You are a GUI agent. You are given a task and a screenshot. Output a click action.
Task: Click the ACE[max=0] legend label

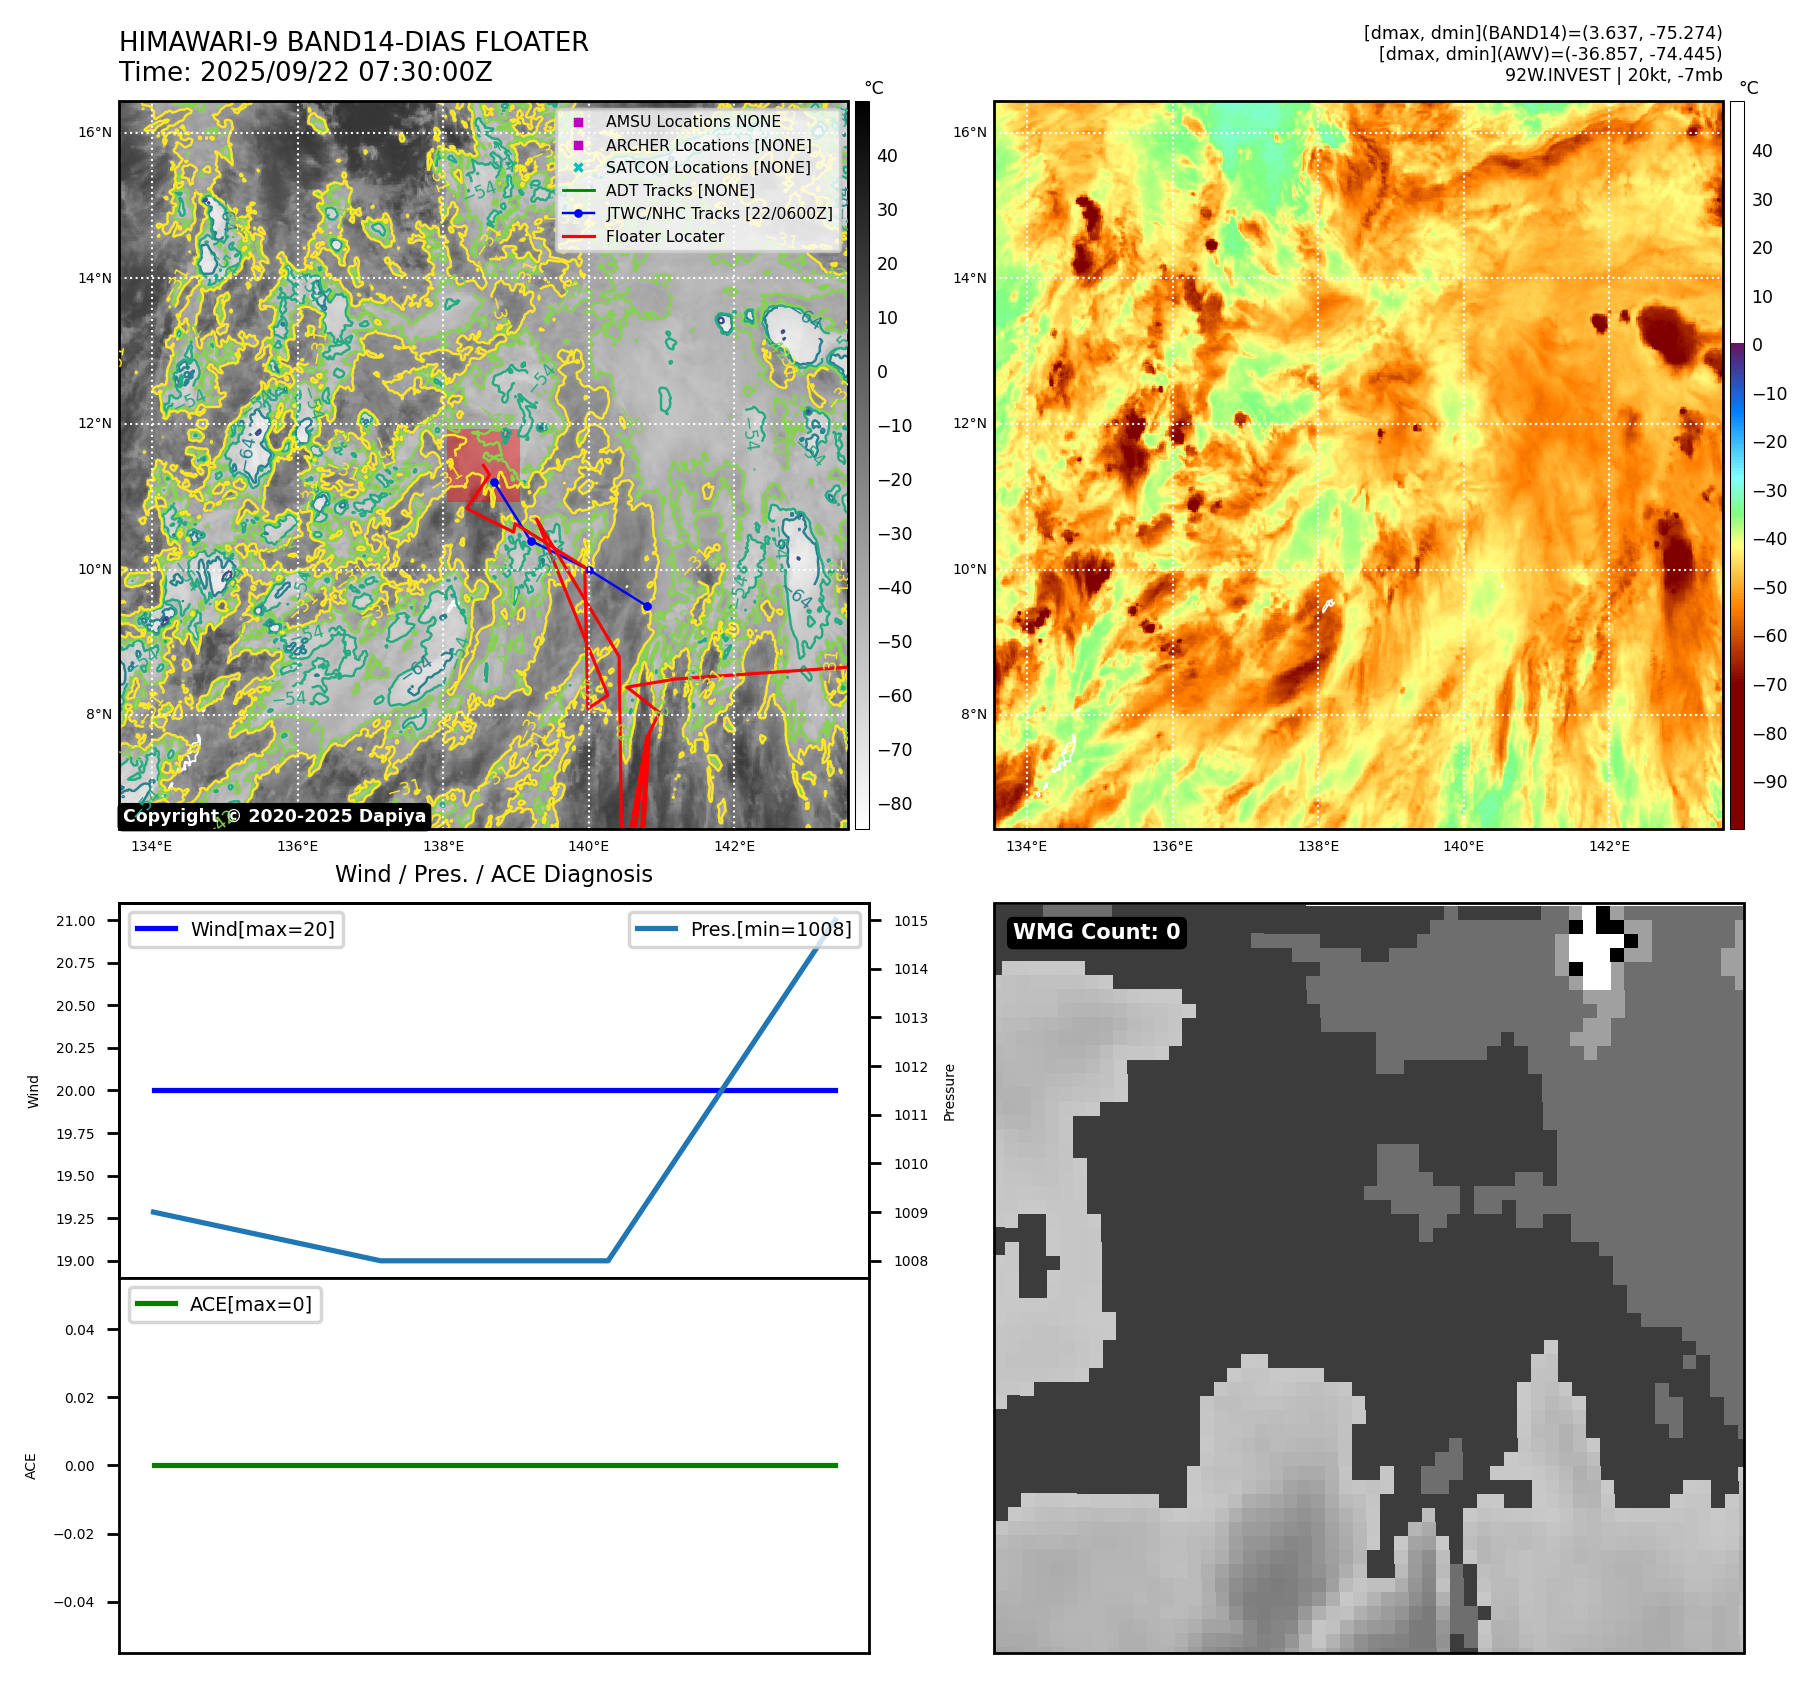click(x=251, y=1304)
